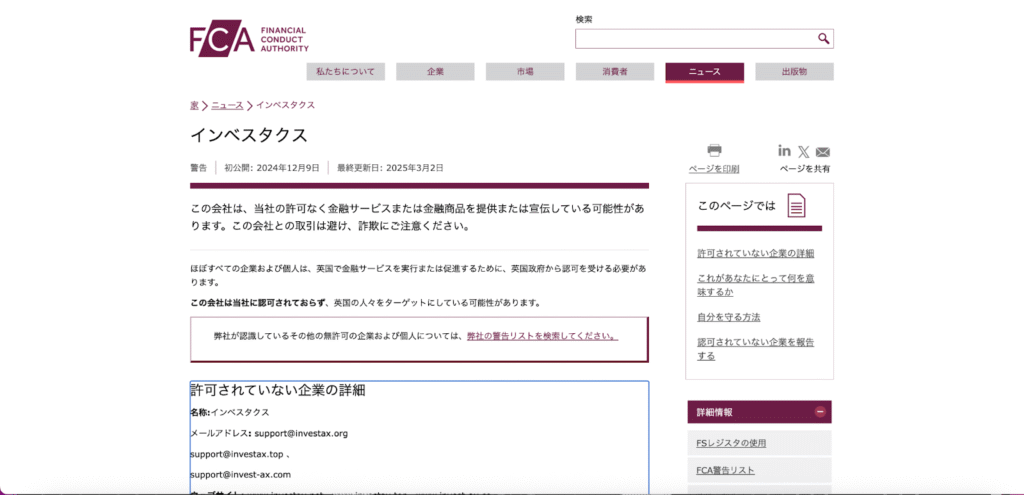Share the page on X
The height and width of the screenshot is (495, 1024).
point(803,152)
